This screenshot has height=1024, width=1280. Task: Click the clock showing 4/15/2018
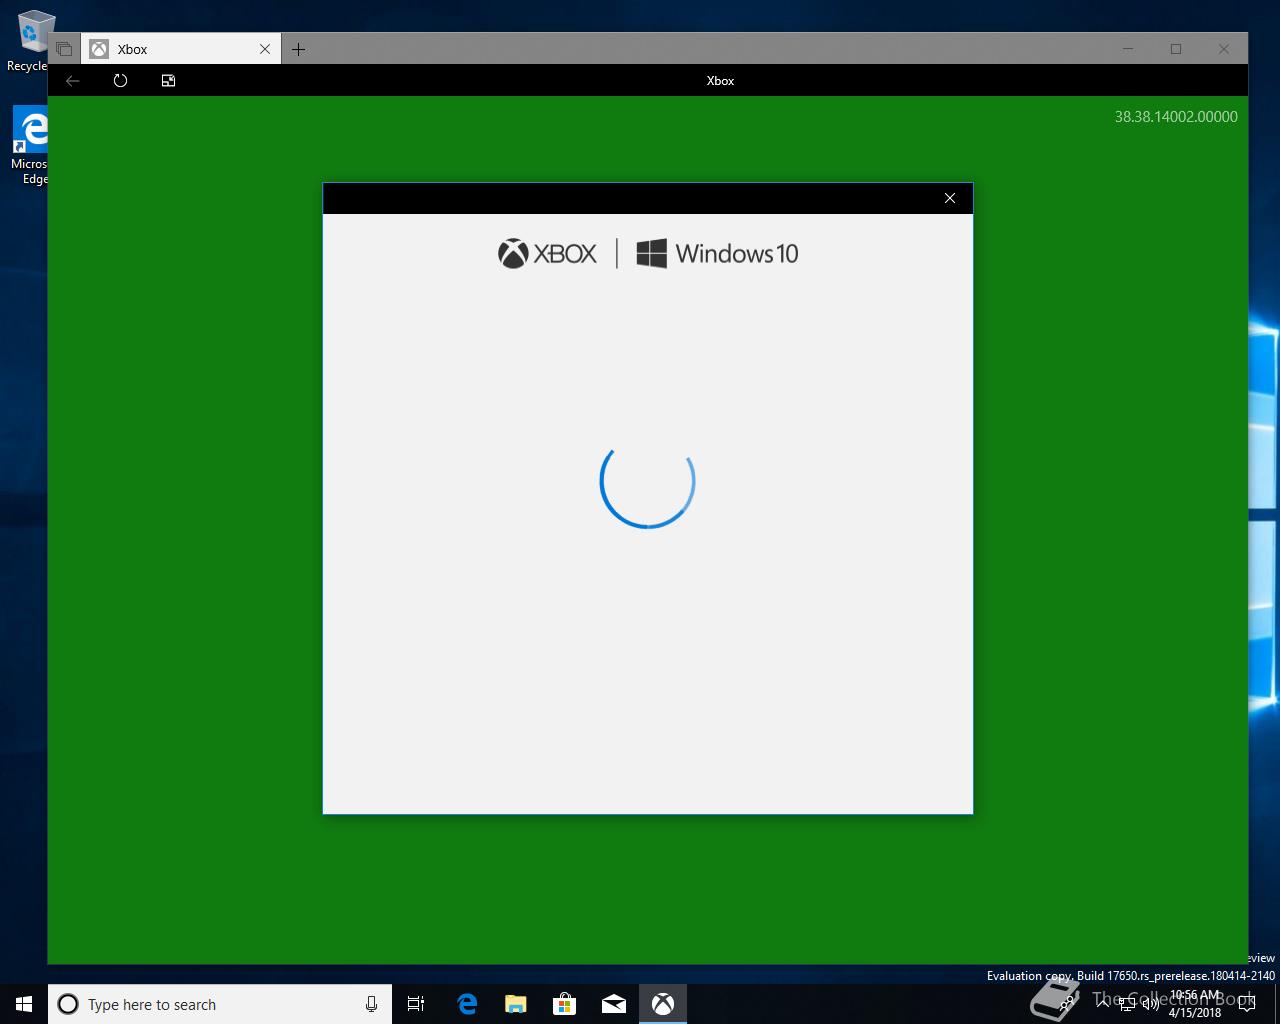(x=1195, y=1004)
